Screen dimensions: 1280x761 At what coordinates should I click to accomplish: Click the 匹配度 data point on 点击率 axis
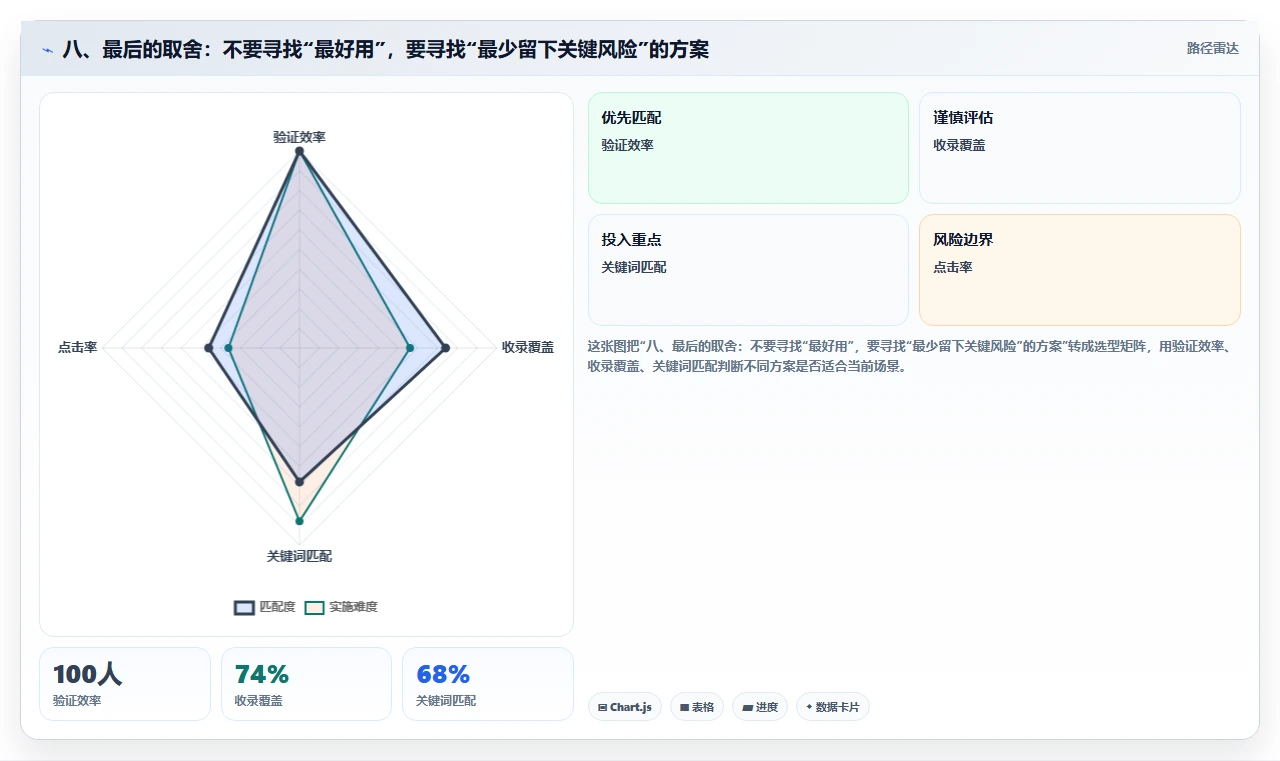pyautogui.click(x=208, y=348)
